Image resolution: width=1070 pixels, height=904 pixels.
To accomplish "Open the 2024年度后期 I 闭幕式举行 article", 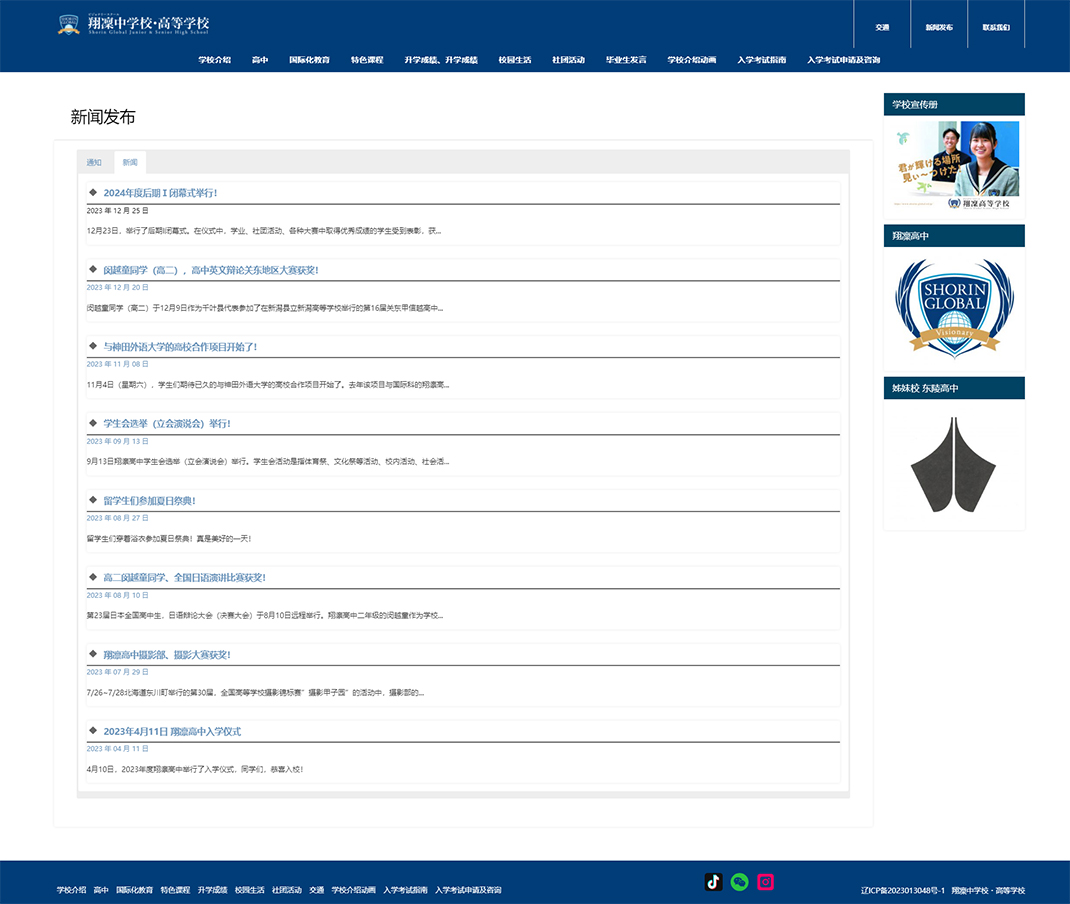I will [x=160, y=193].
